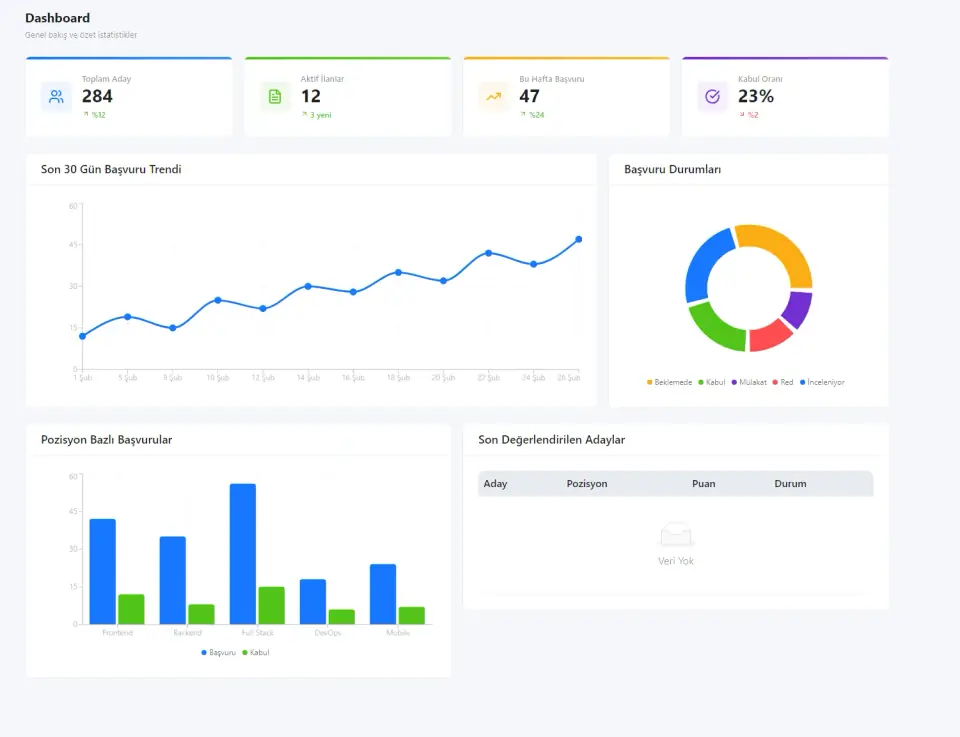Sort table by Durum column header

(x=790, y=484)
